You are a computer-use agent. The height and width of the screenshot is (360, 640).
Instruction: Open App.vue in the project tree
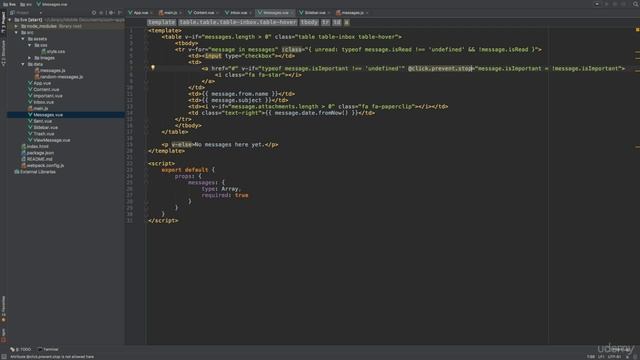(39, 83)
